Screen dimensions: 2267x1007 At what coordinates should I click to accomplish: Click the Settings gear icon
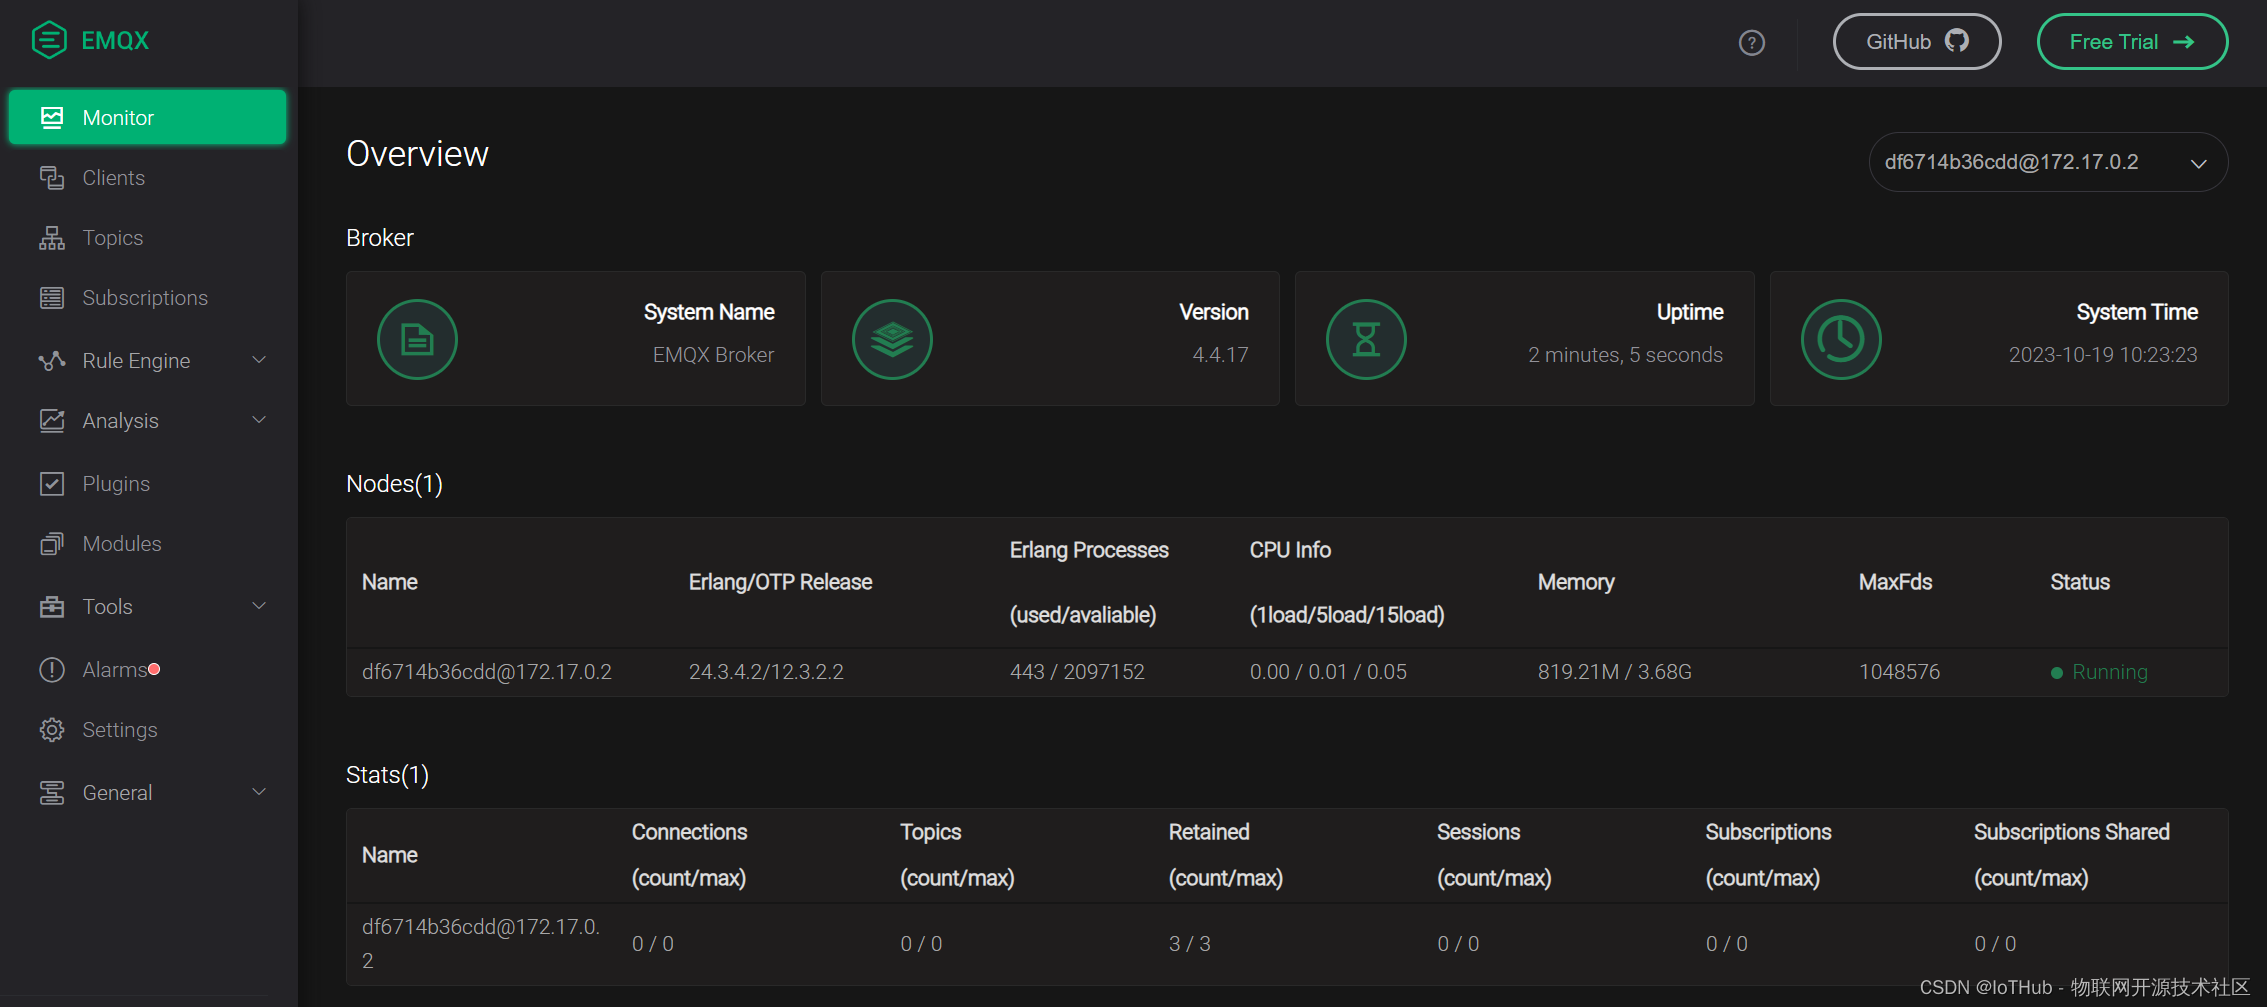click(52, 730)
